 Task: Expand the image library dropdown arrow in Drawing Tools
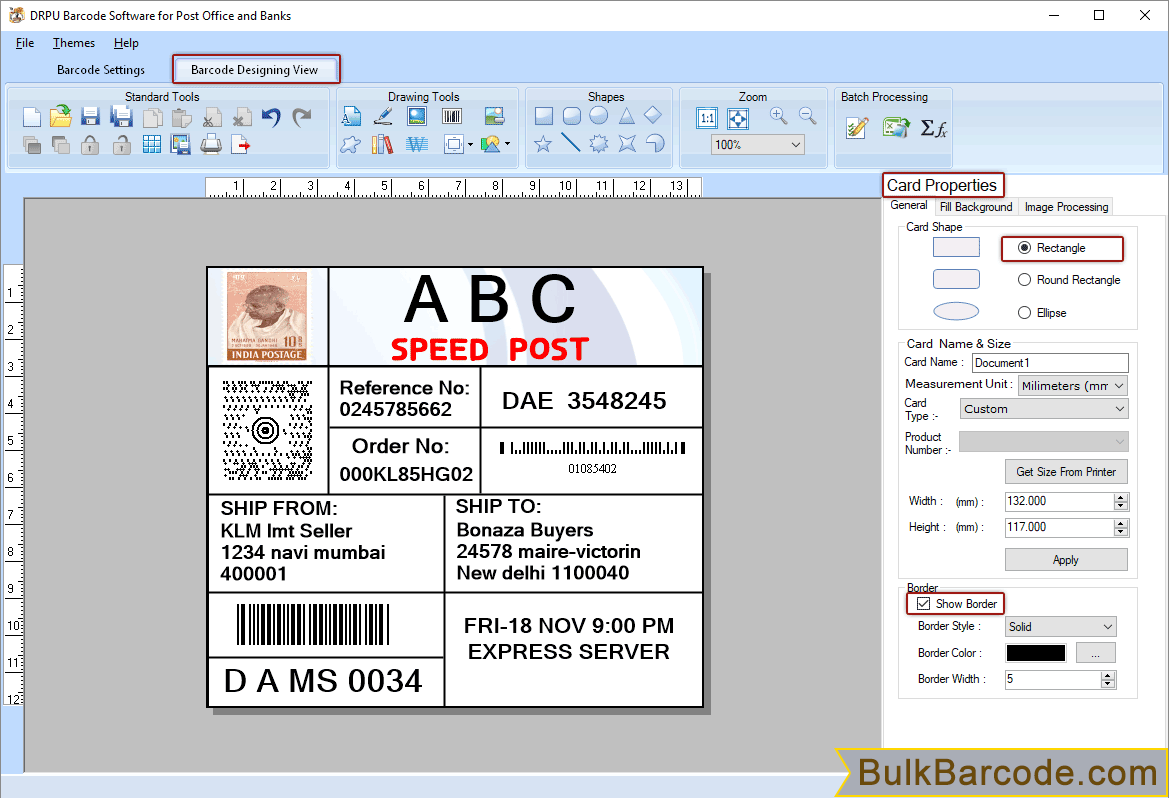pos(508,144)
